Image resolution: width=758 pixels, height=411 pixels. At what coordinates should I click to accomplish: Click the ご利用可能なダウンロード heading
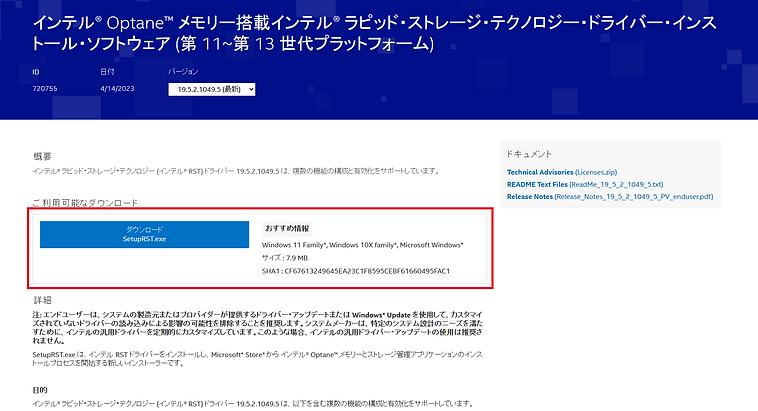coord(85,203)
